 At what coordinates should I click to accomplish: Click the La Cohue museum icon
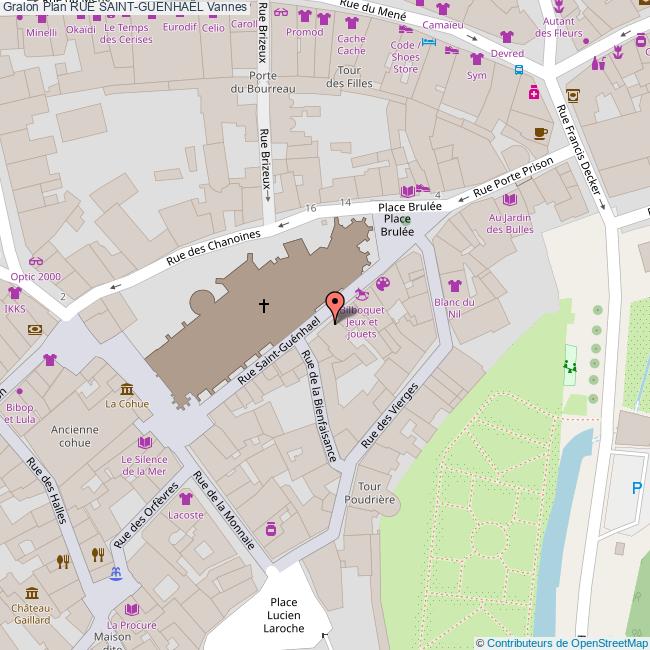tap(127, 388)
